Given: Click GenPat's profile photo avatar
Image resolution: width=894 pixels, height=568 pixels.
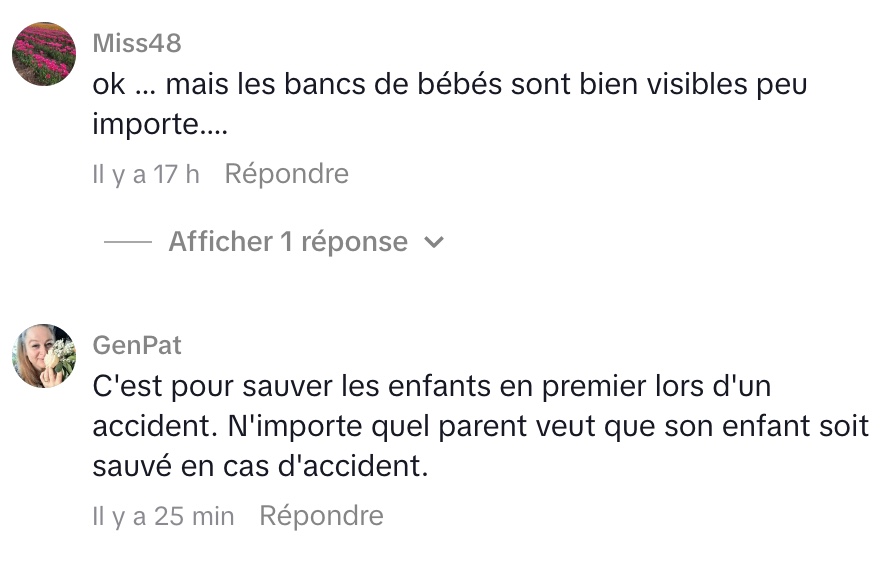Looking at the screenshot, I should coord(44,356).
